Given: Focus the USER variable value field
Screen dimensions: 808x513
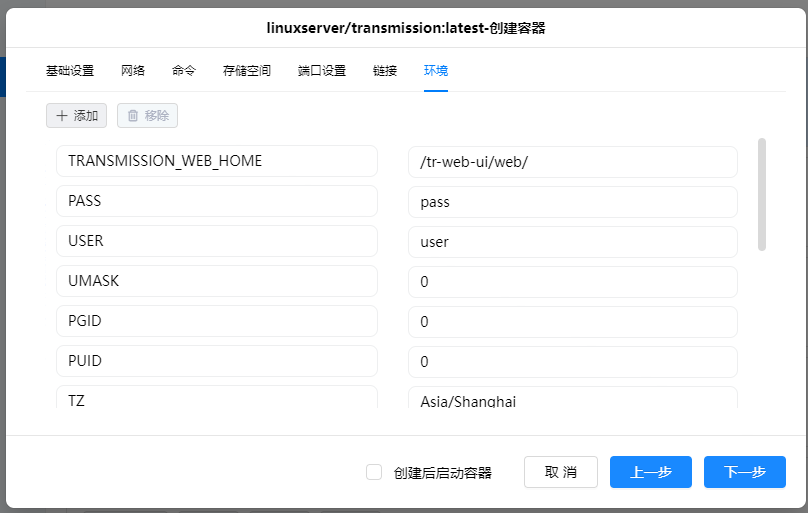Looking at the screenshot, I should tap(572, 242).
